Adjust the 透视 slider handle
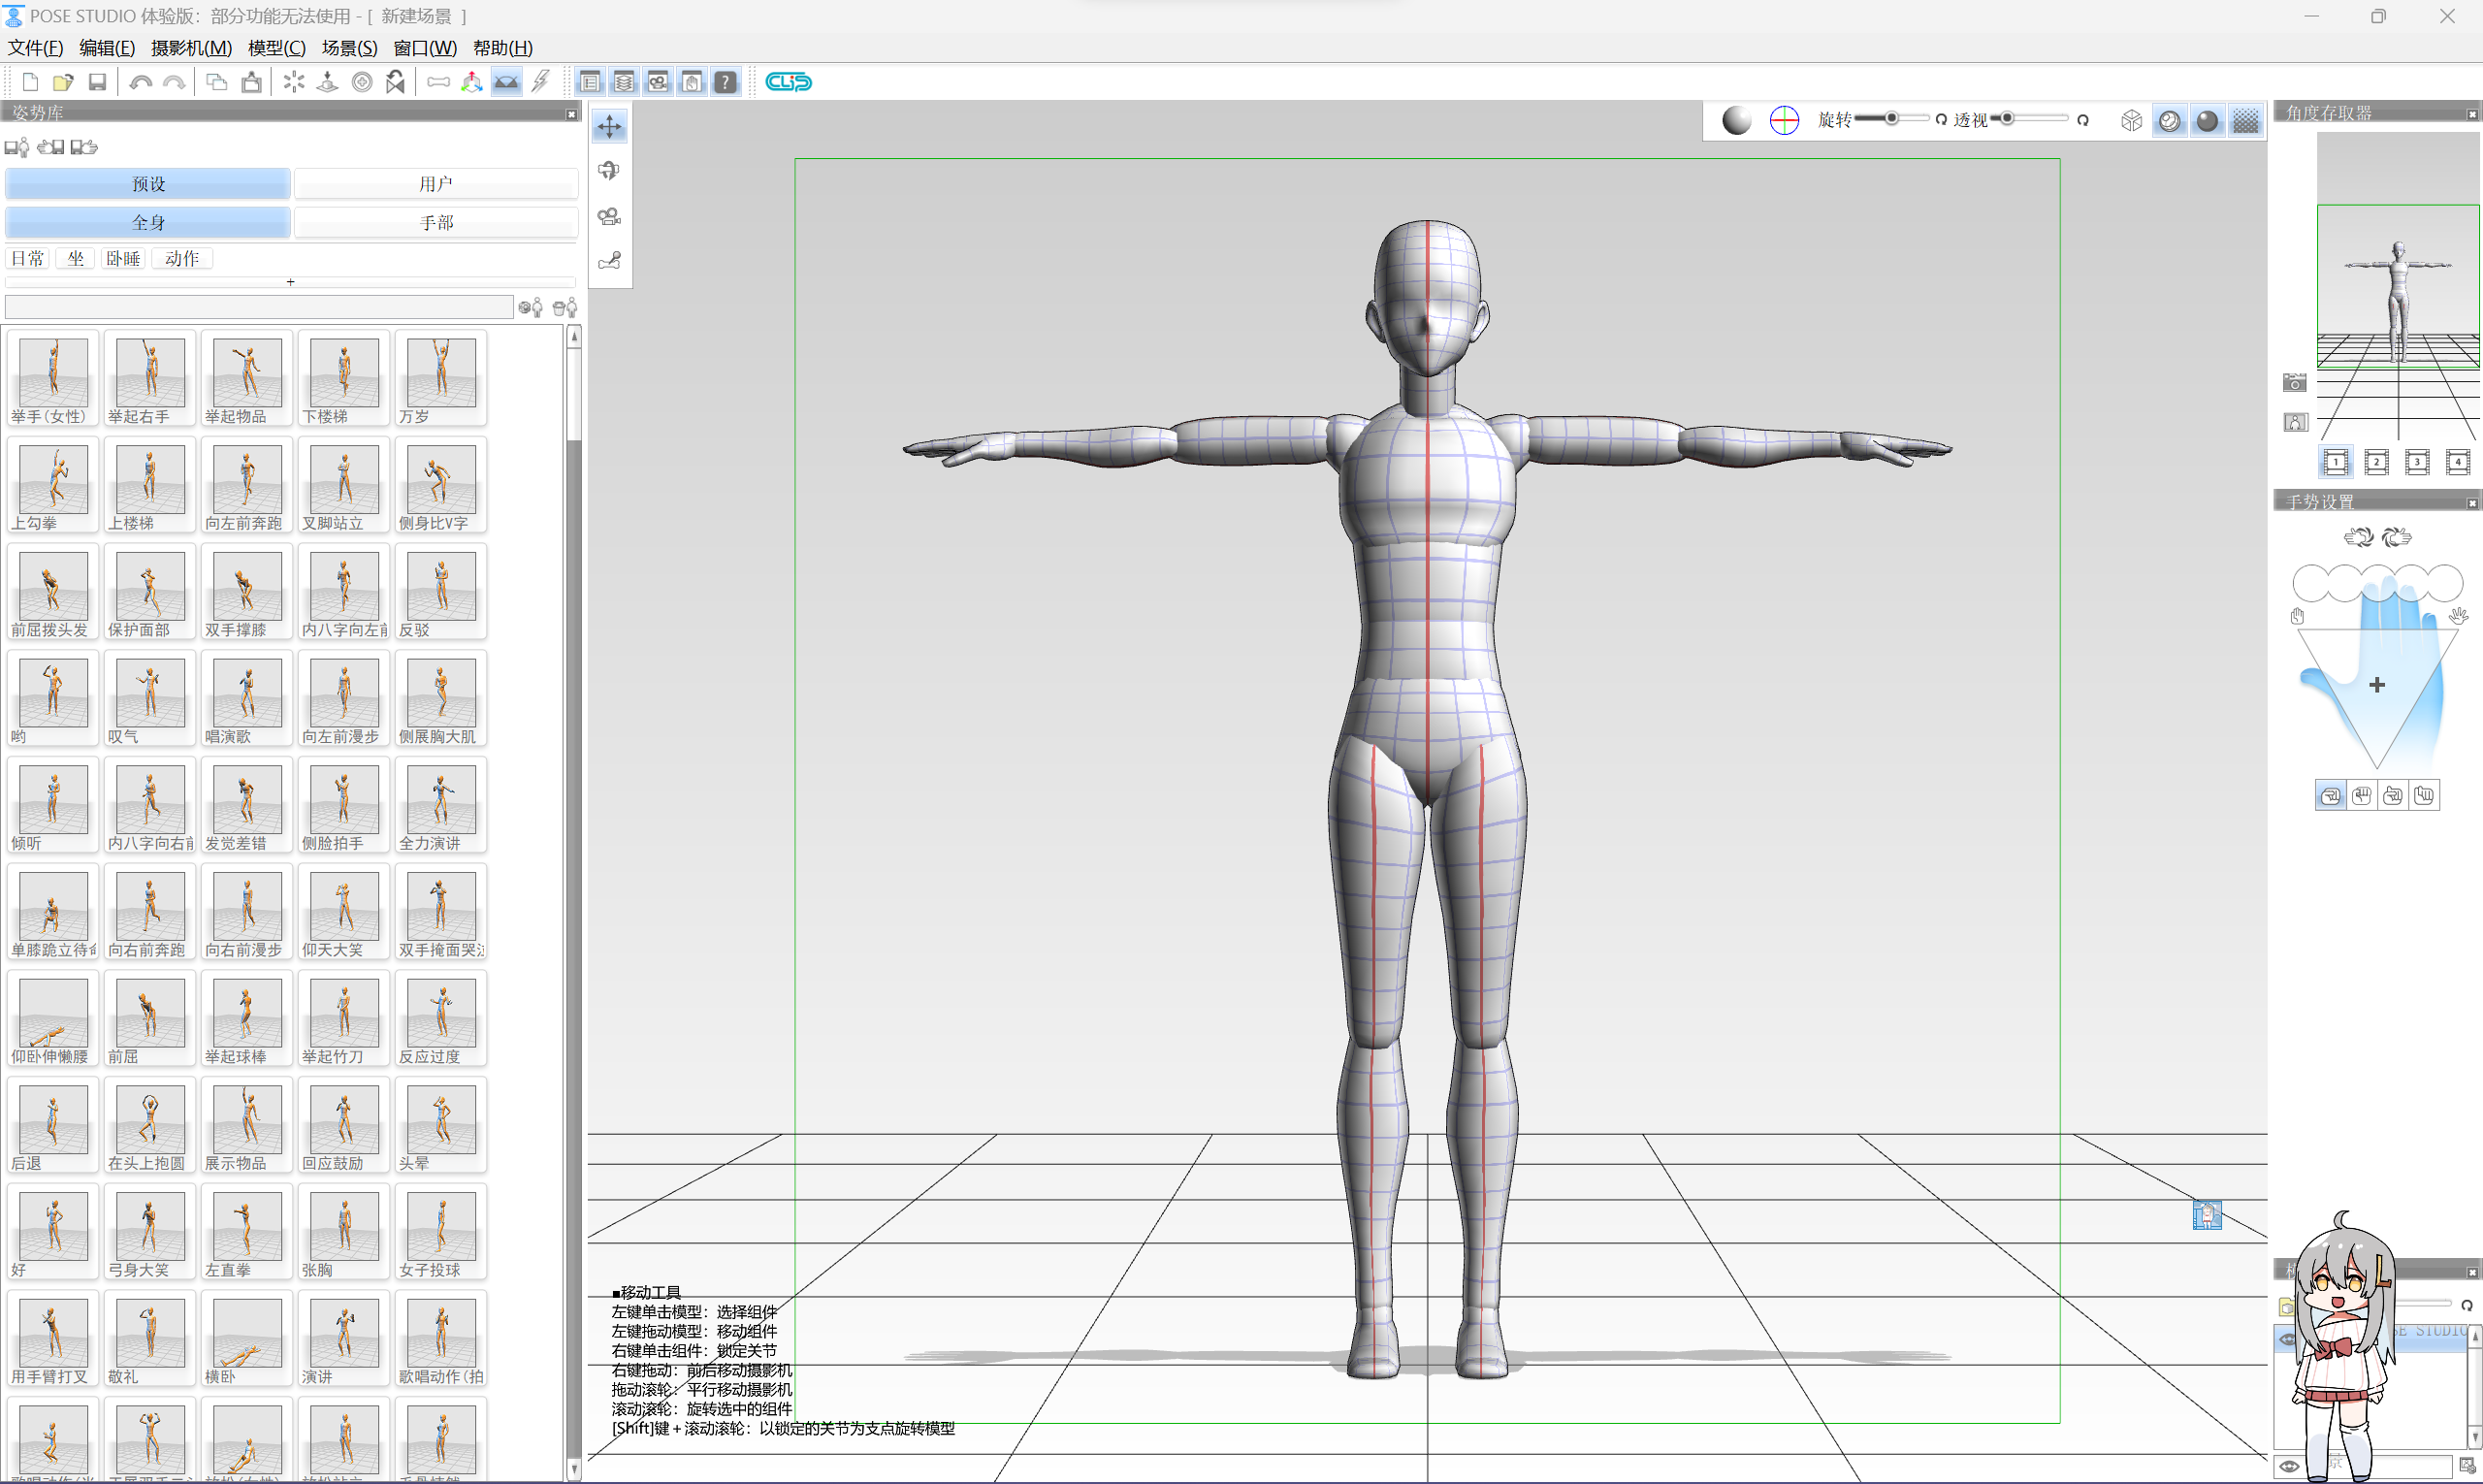Viewport: 2483px width, 1484px height. [x=2007, y=119]
